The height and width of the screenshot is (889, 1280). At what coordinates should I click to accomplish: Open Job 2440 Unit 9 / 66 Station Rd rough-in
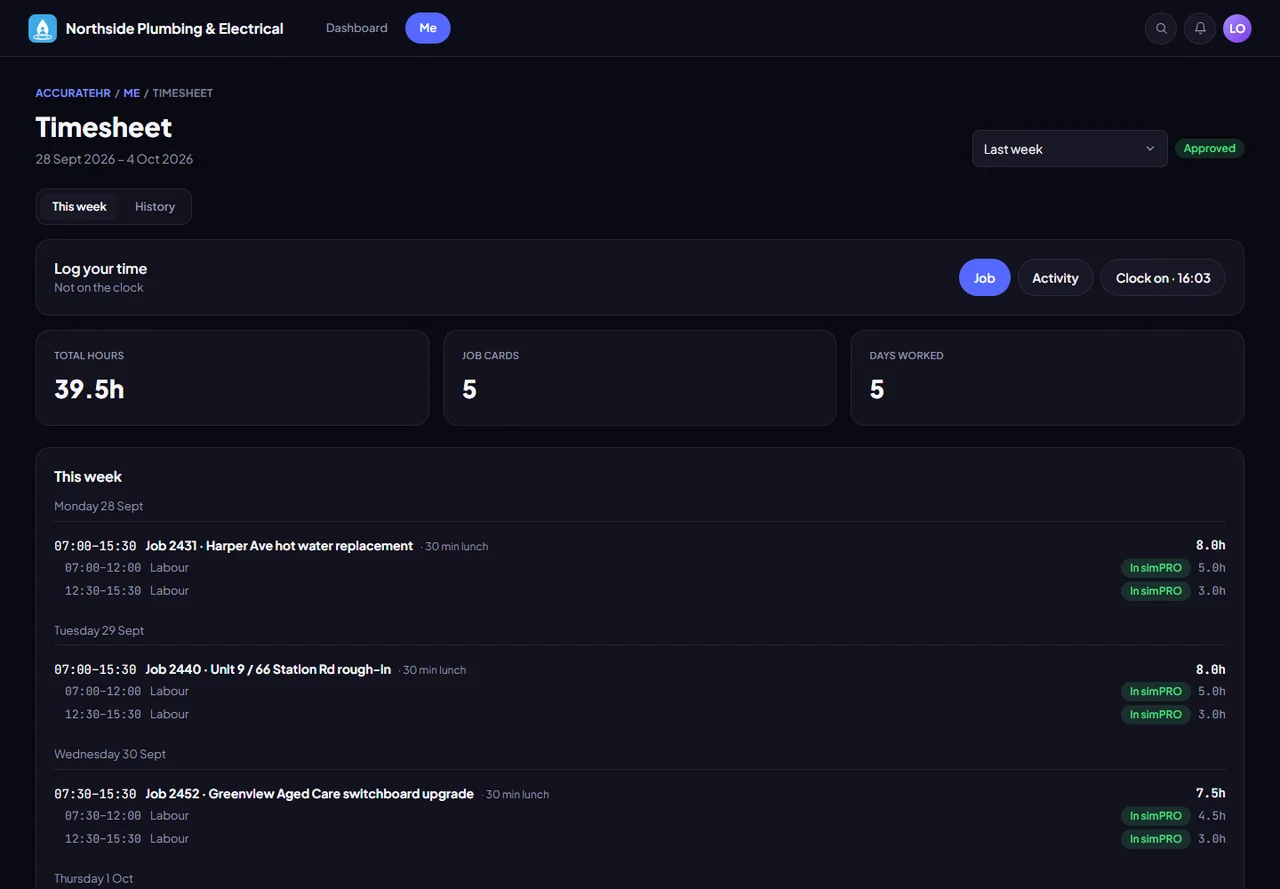tap(268, 669)
